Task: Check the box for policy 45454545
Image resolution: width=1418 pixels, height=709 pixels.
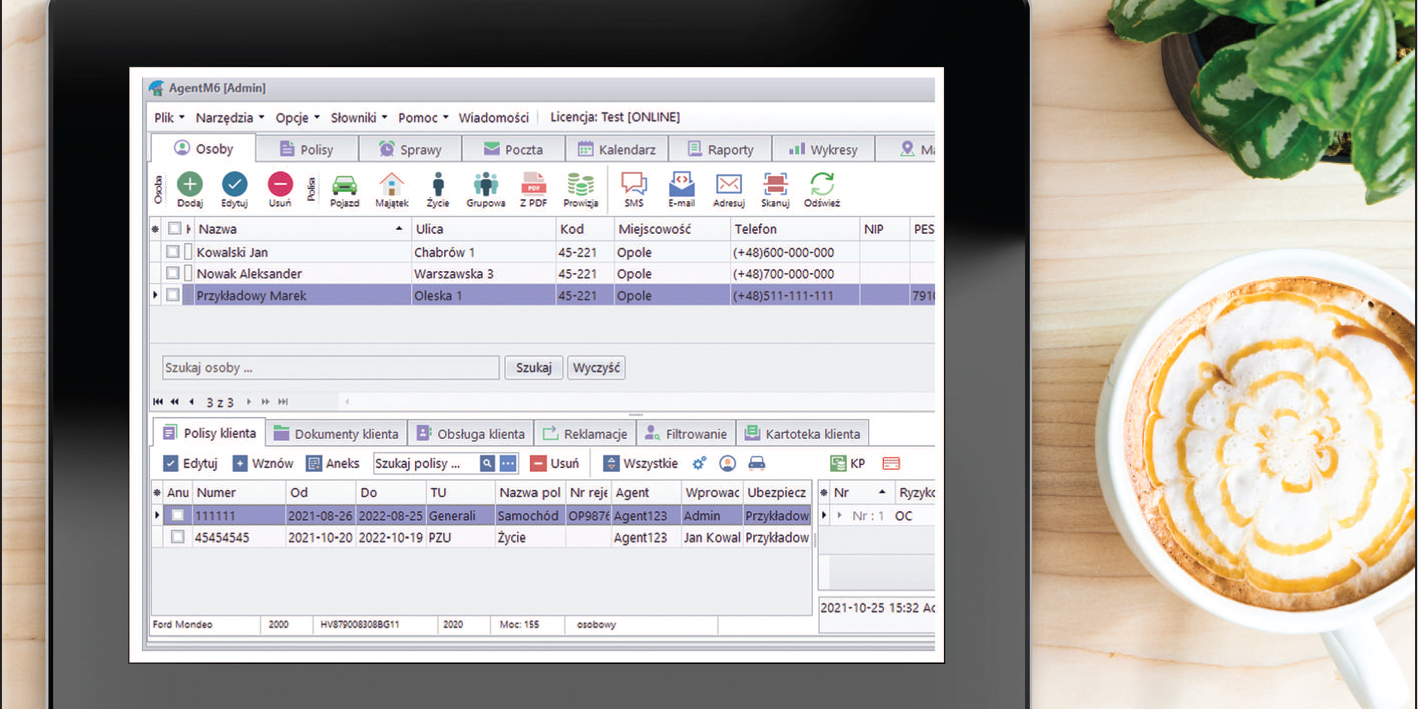Action: click(x=178, y=537)
